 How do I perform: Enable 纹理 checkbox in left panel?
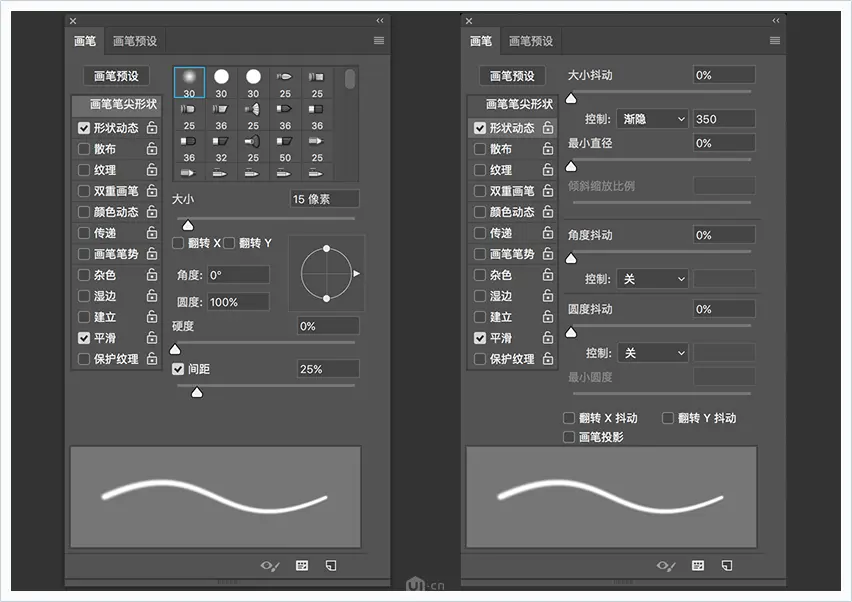tap(84, 170)
